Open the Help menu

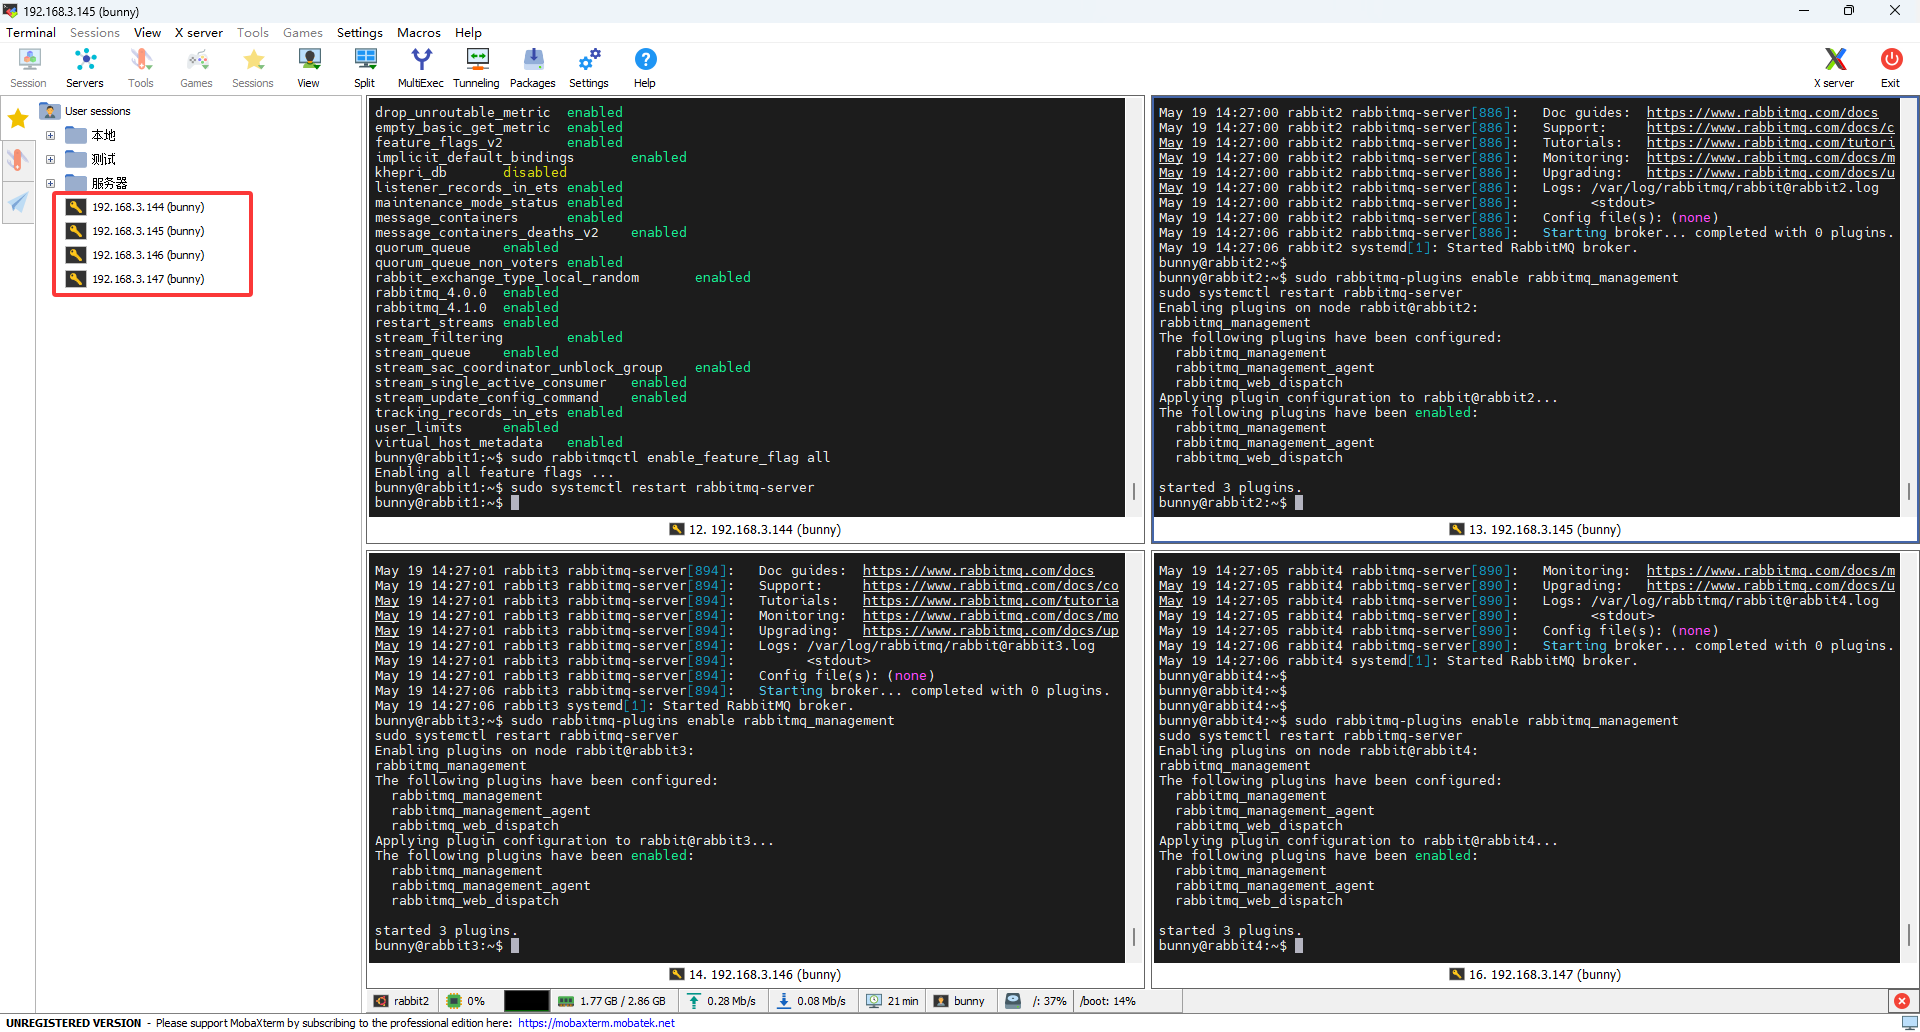point(468,32)
